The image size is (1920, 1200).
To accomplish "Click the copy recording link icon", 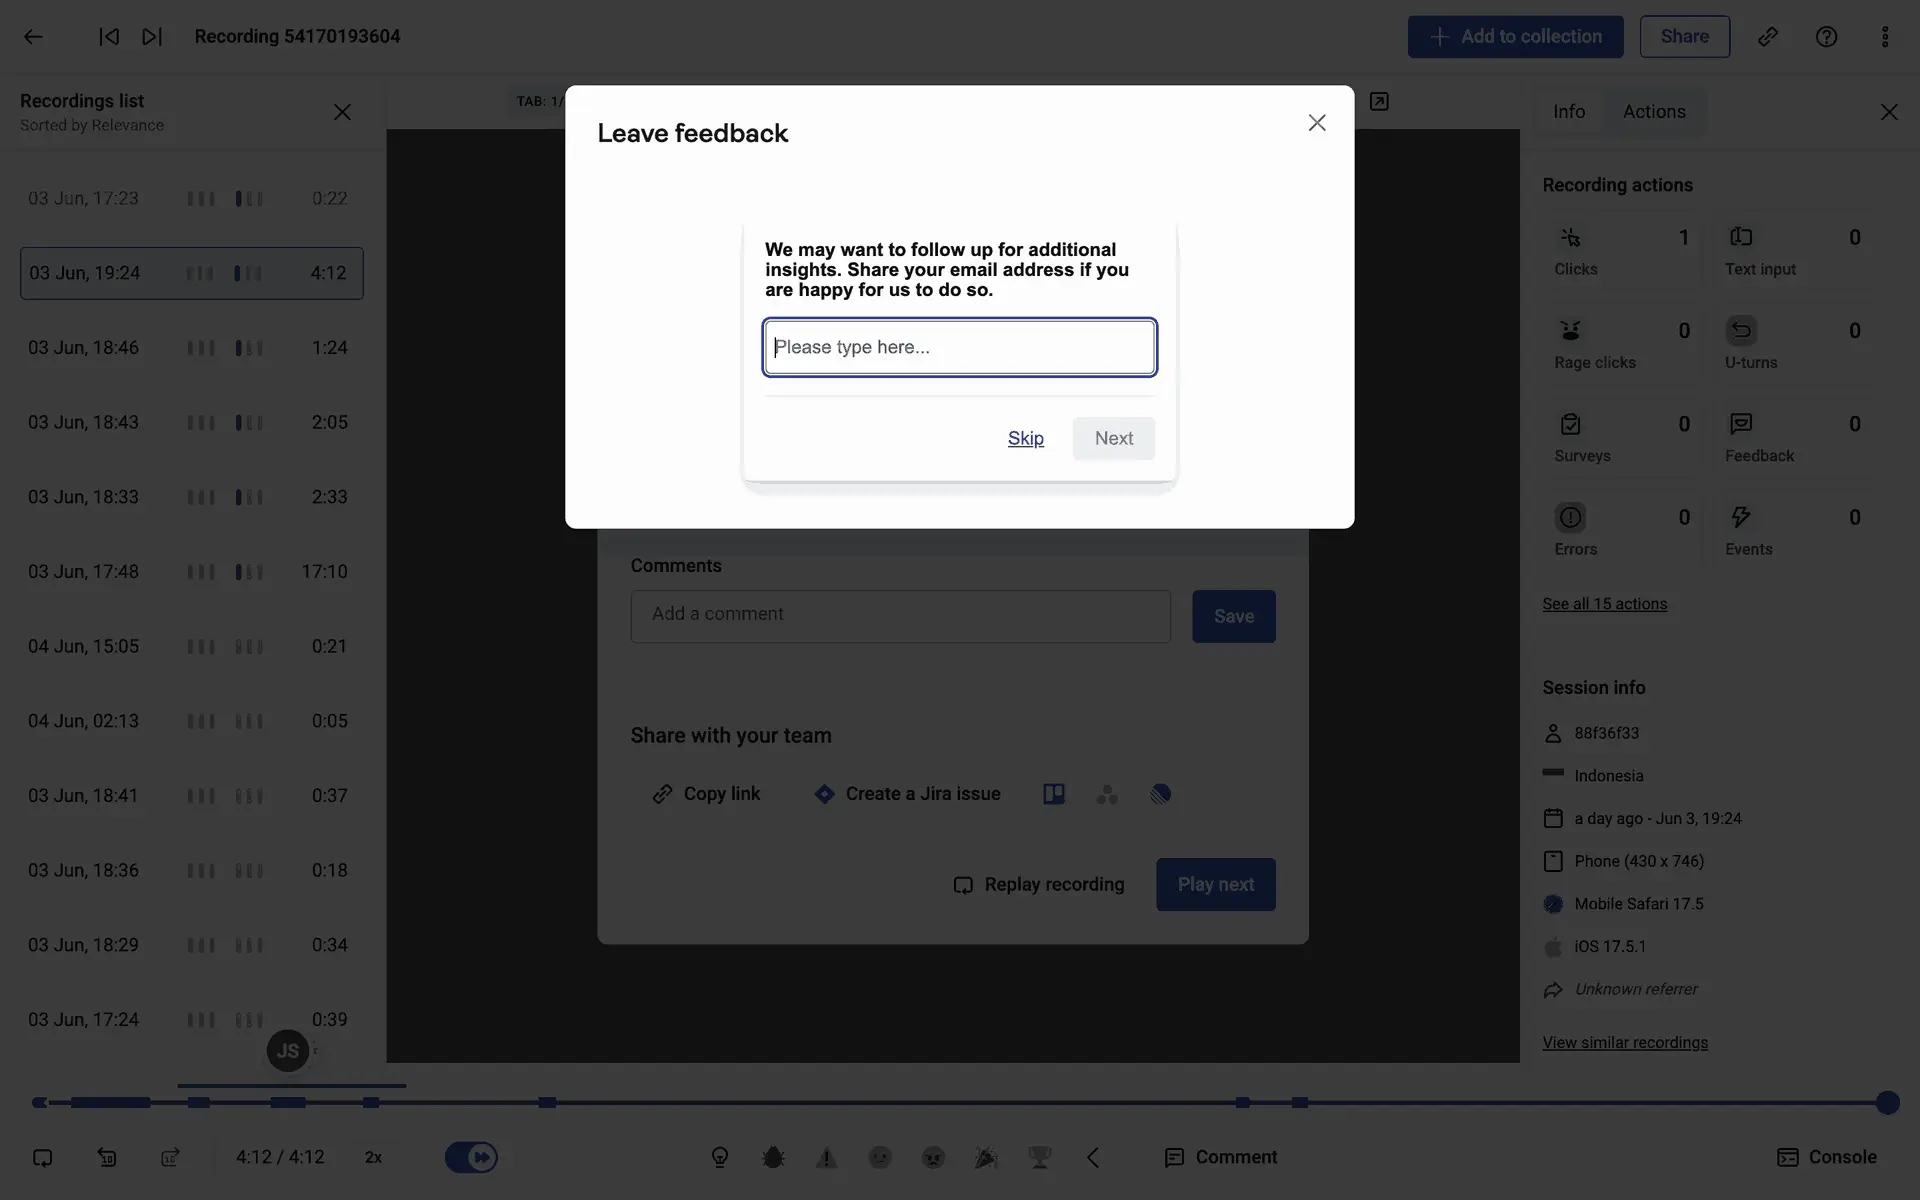I will 1767,37.
